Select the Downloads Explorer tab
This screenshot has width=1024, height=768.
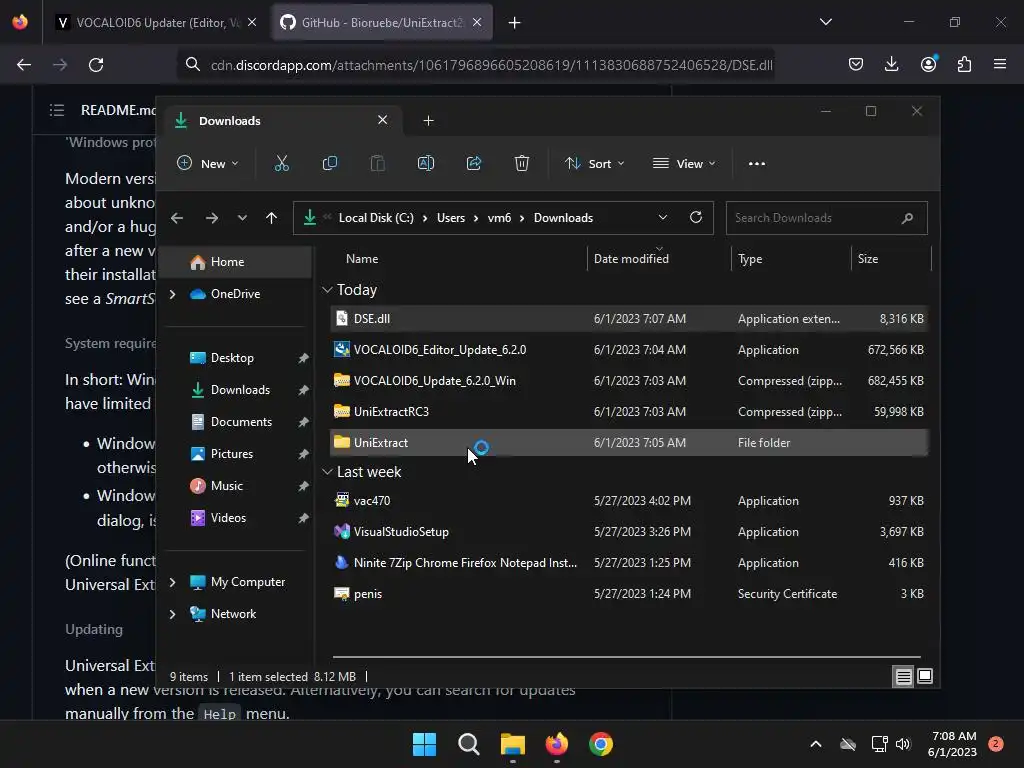tap(281, 120)
